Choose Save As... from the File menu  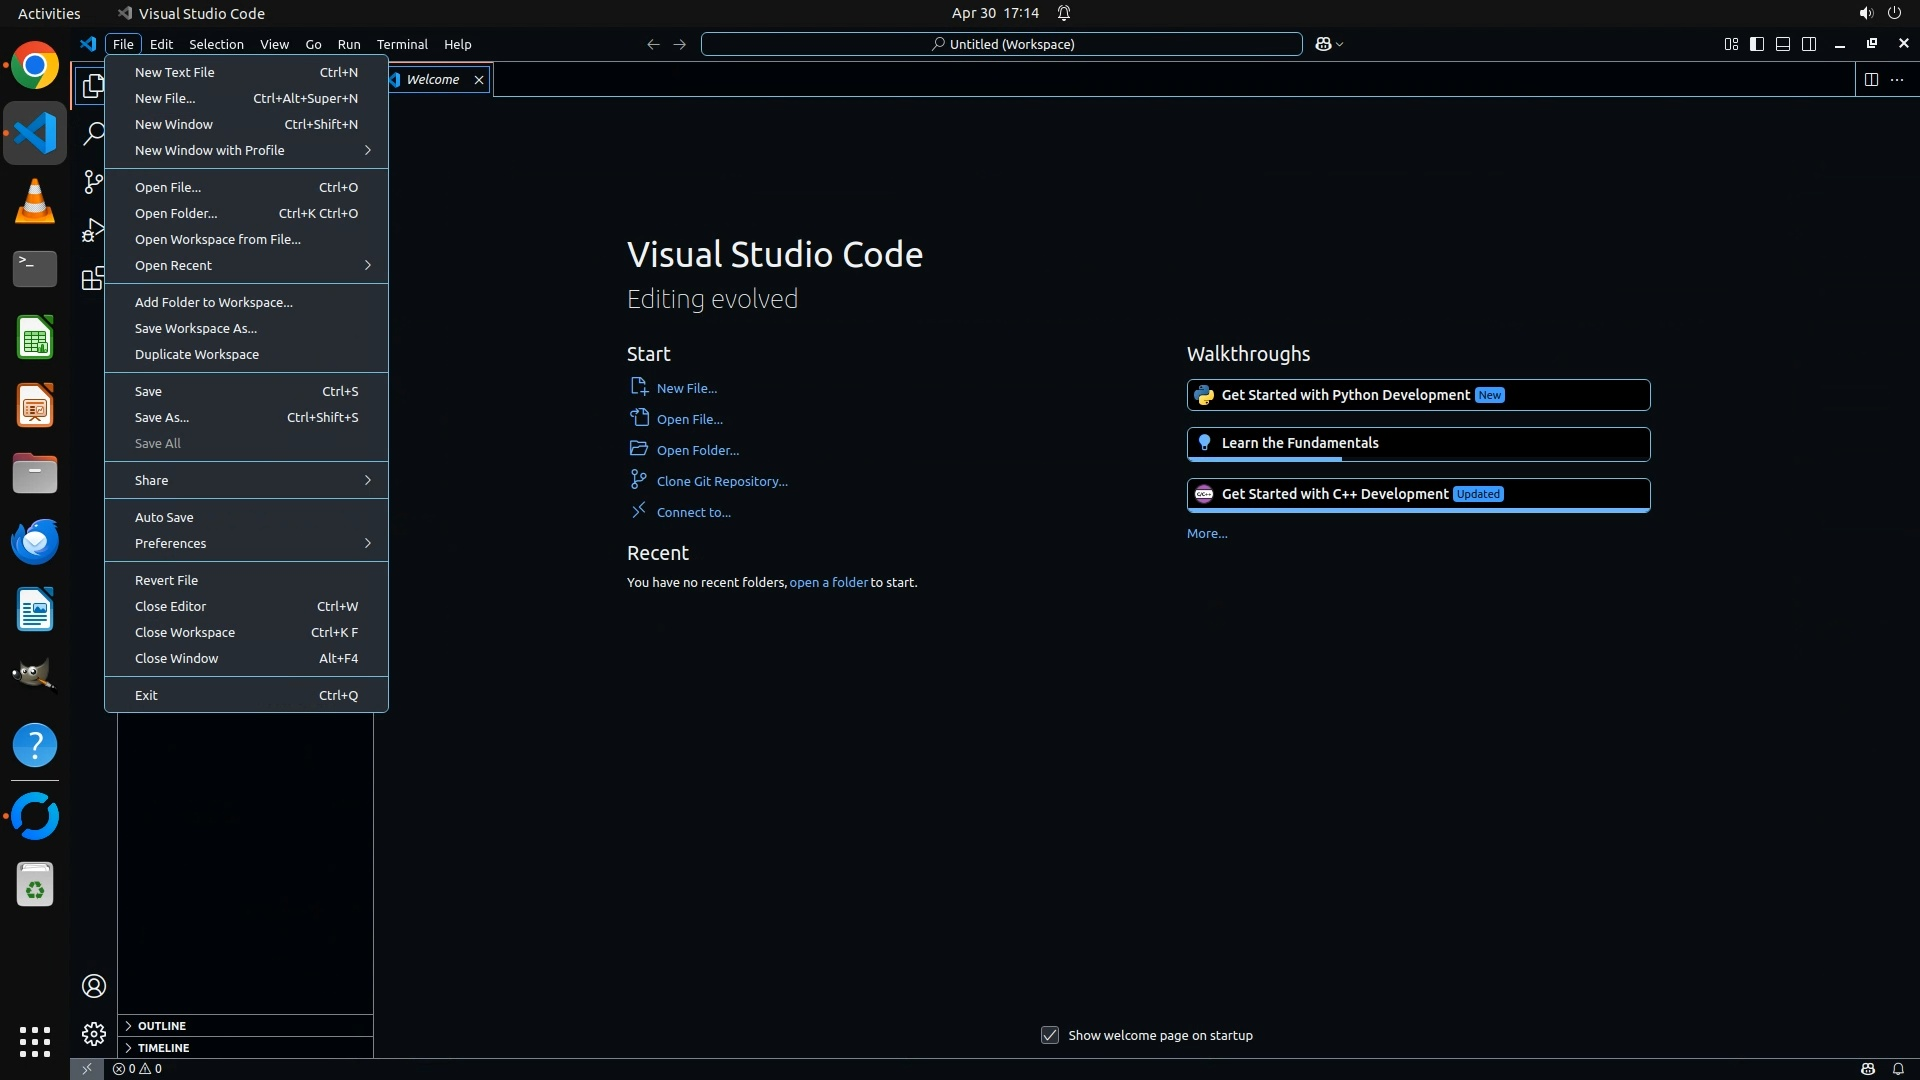pyautogui.click(x=162, y=417)
